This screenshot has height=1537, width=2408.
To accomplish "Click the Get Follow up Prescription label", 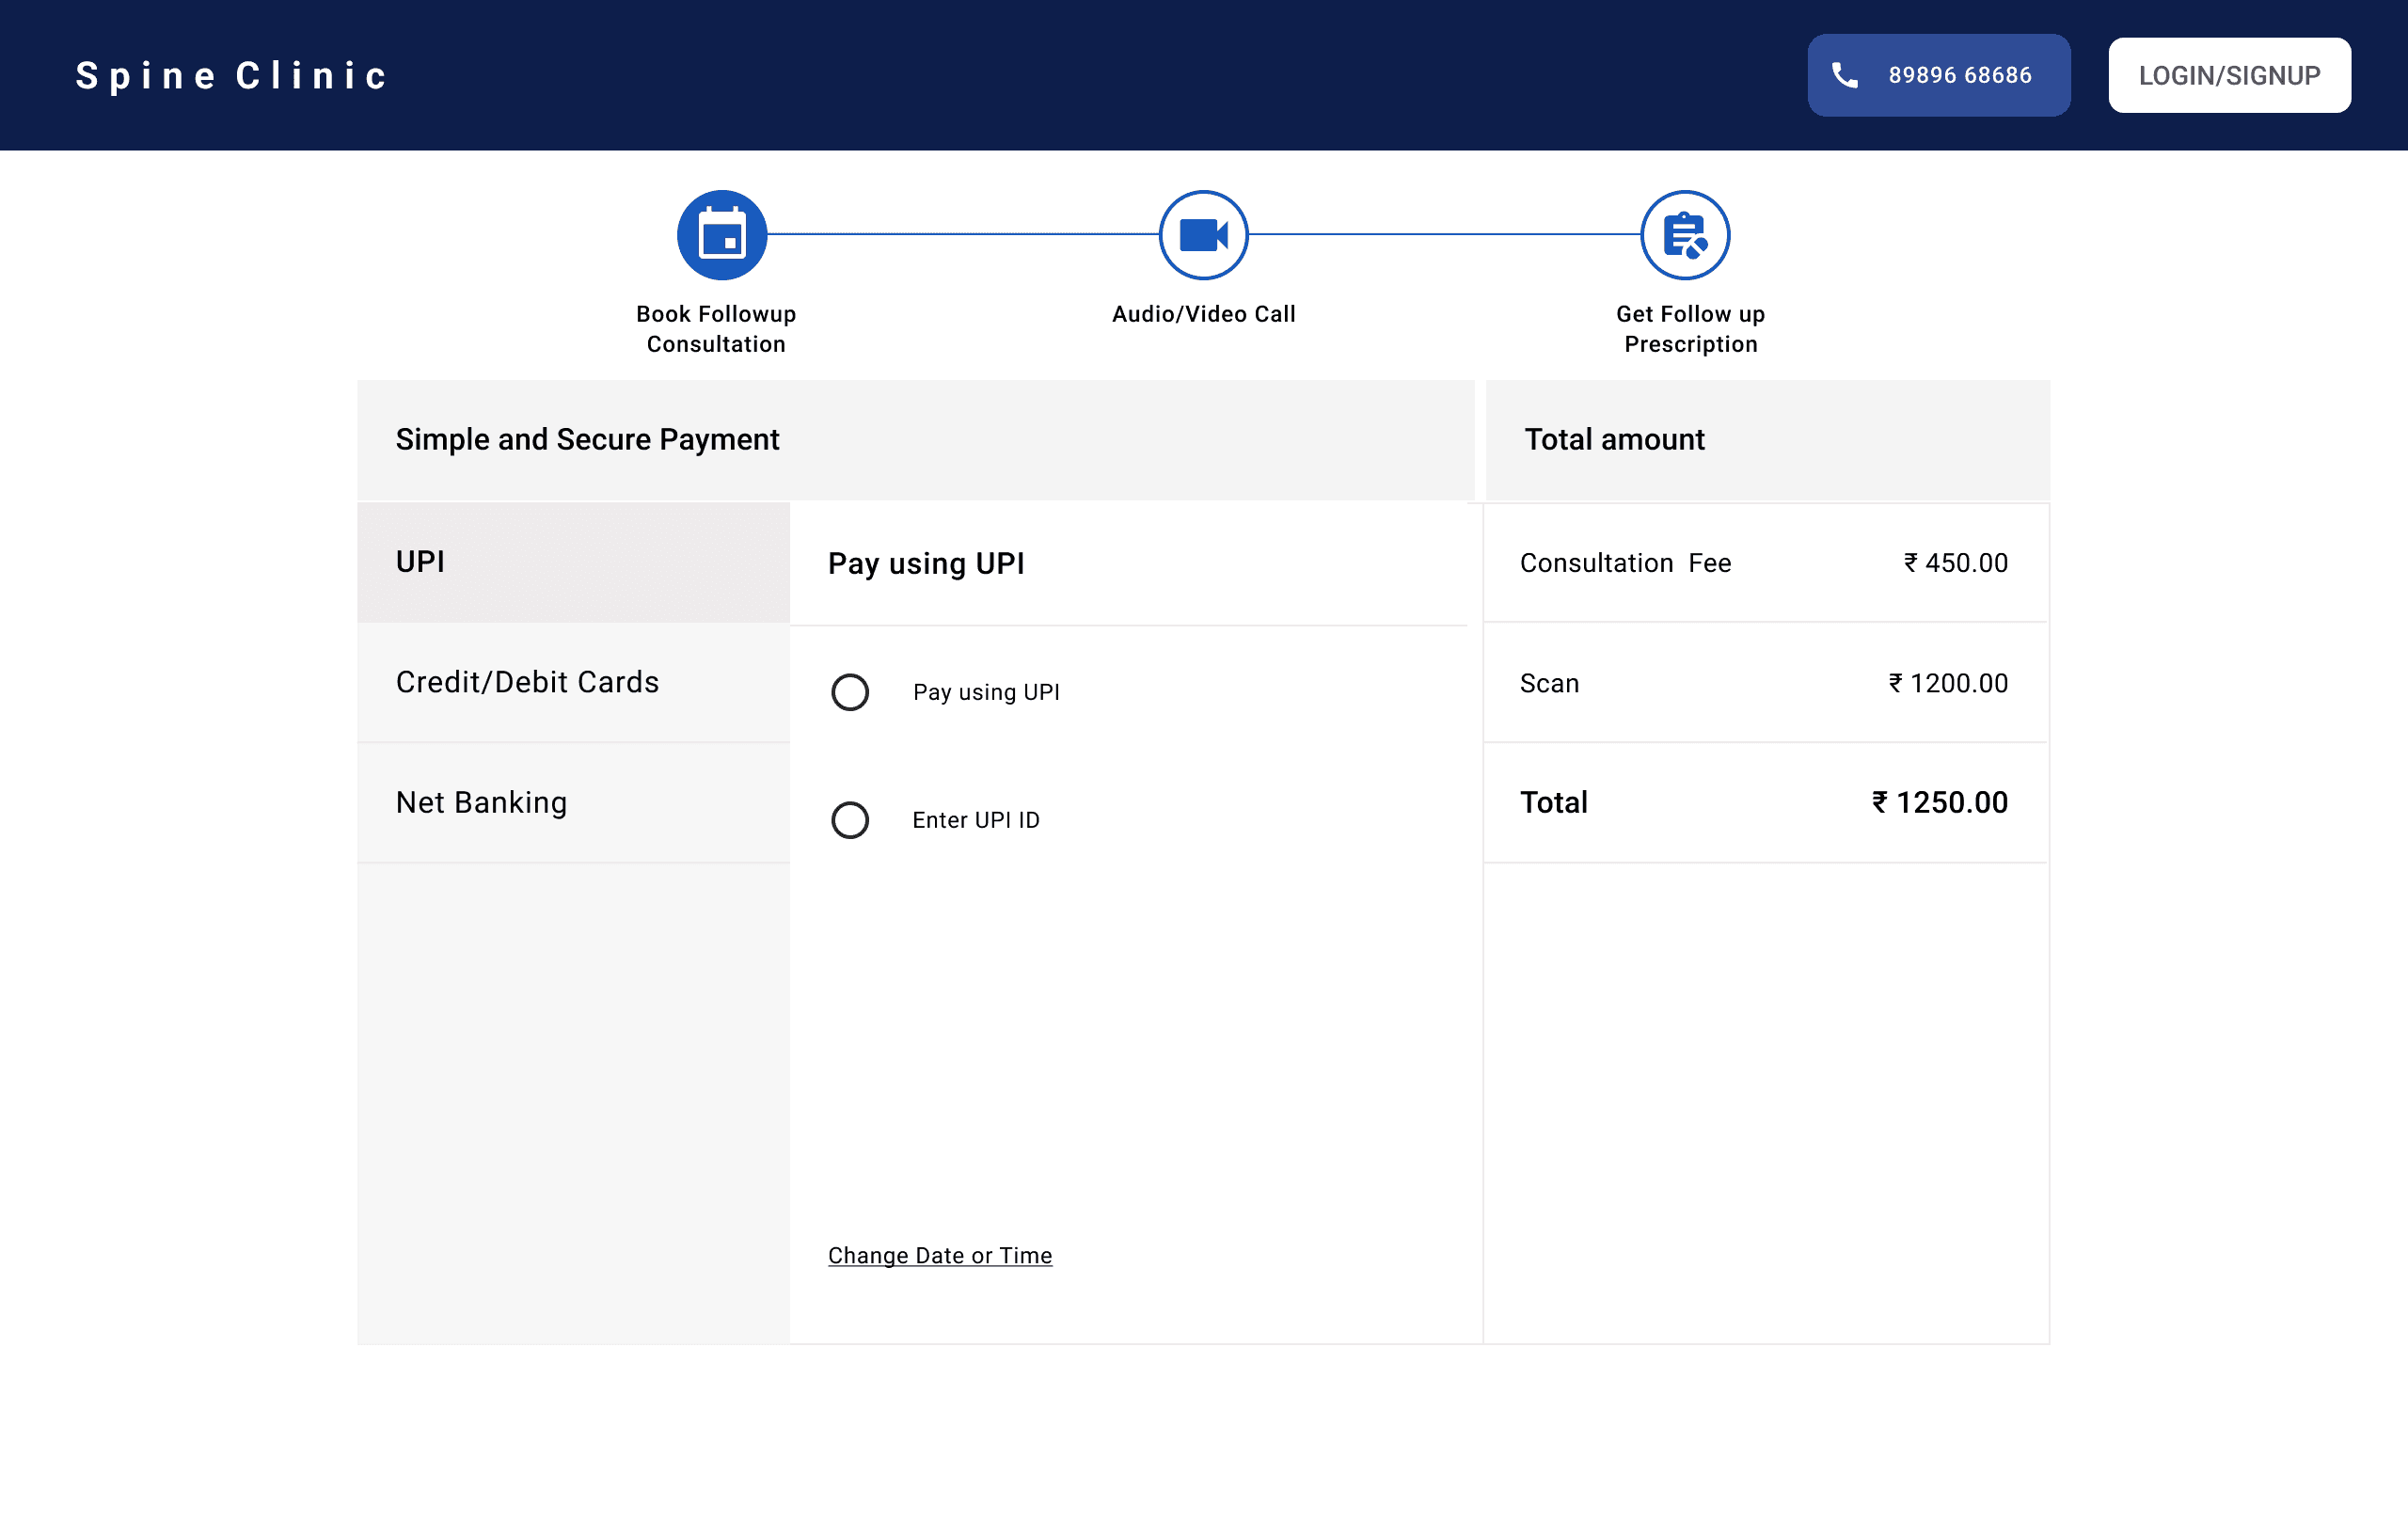I will (x=1690, y=329).
